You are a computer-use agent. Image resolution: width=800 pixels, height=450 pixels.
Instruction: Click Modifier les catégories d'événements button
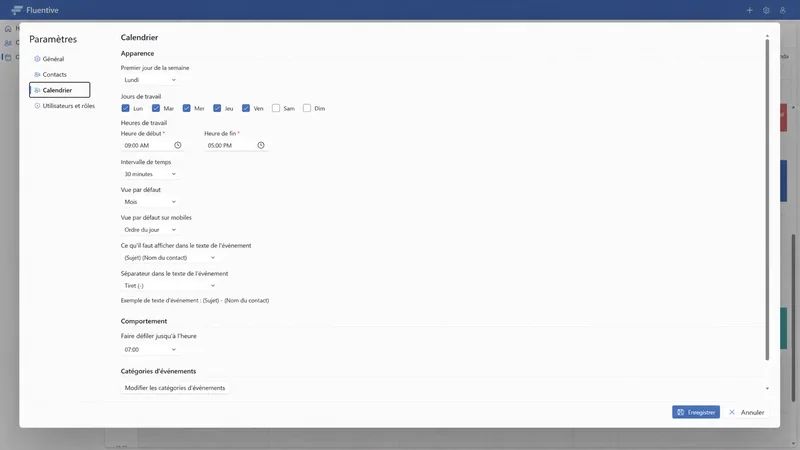[x=174, y=388]
